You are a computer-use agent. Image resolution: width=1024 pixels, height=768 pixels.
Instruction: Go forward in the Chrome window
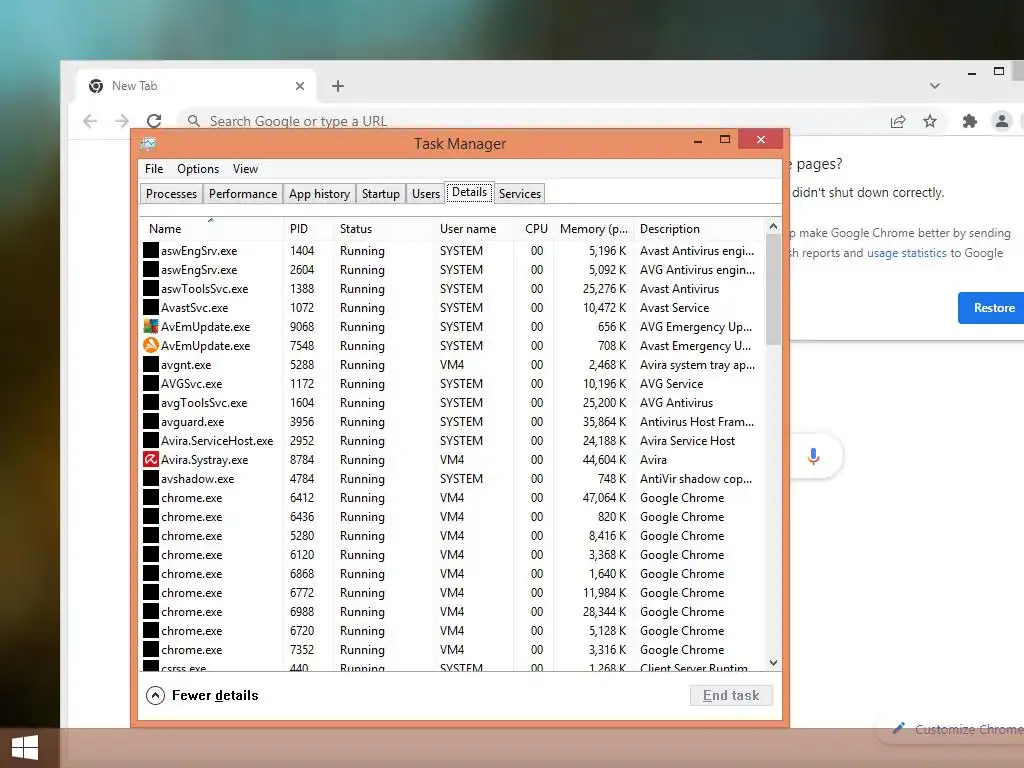click(x=121, y=121)
